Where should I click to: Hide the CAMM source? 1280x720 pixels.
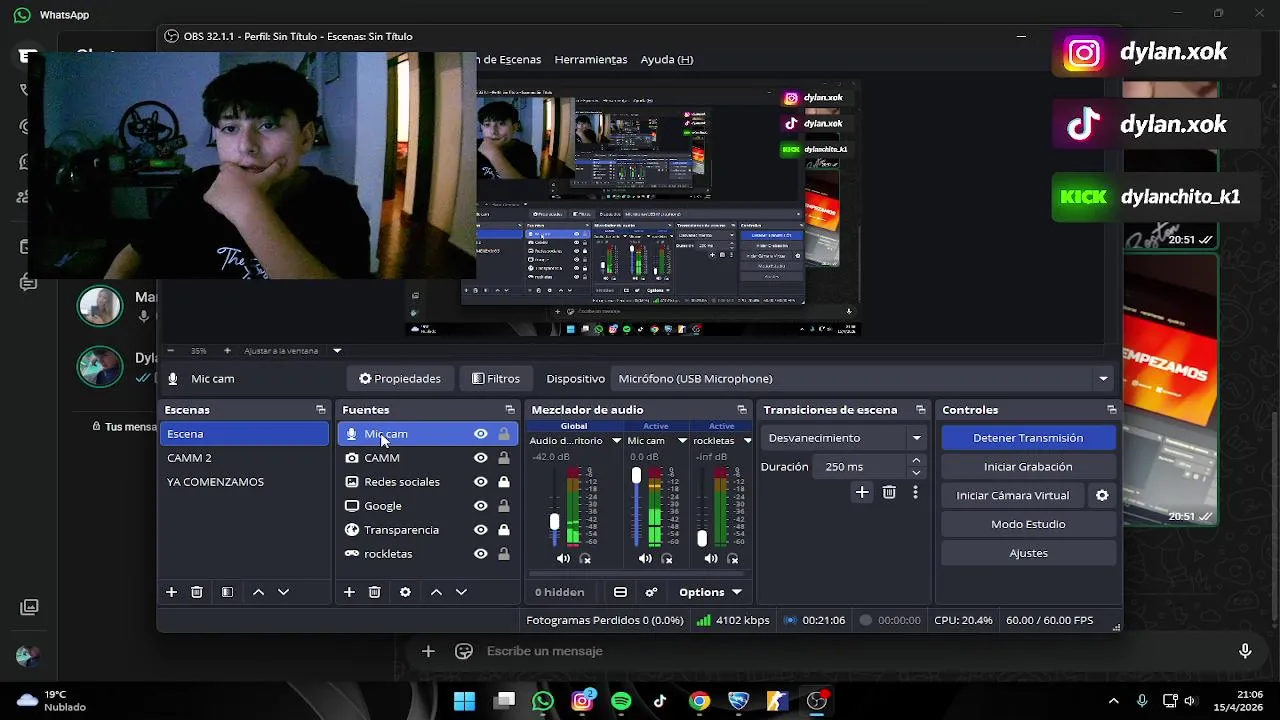481,458
